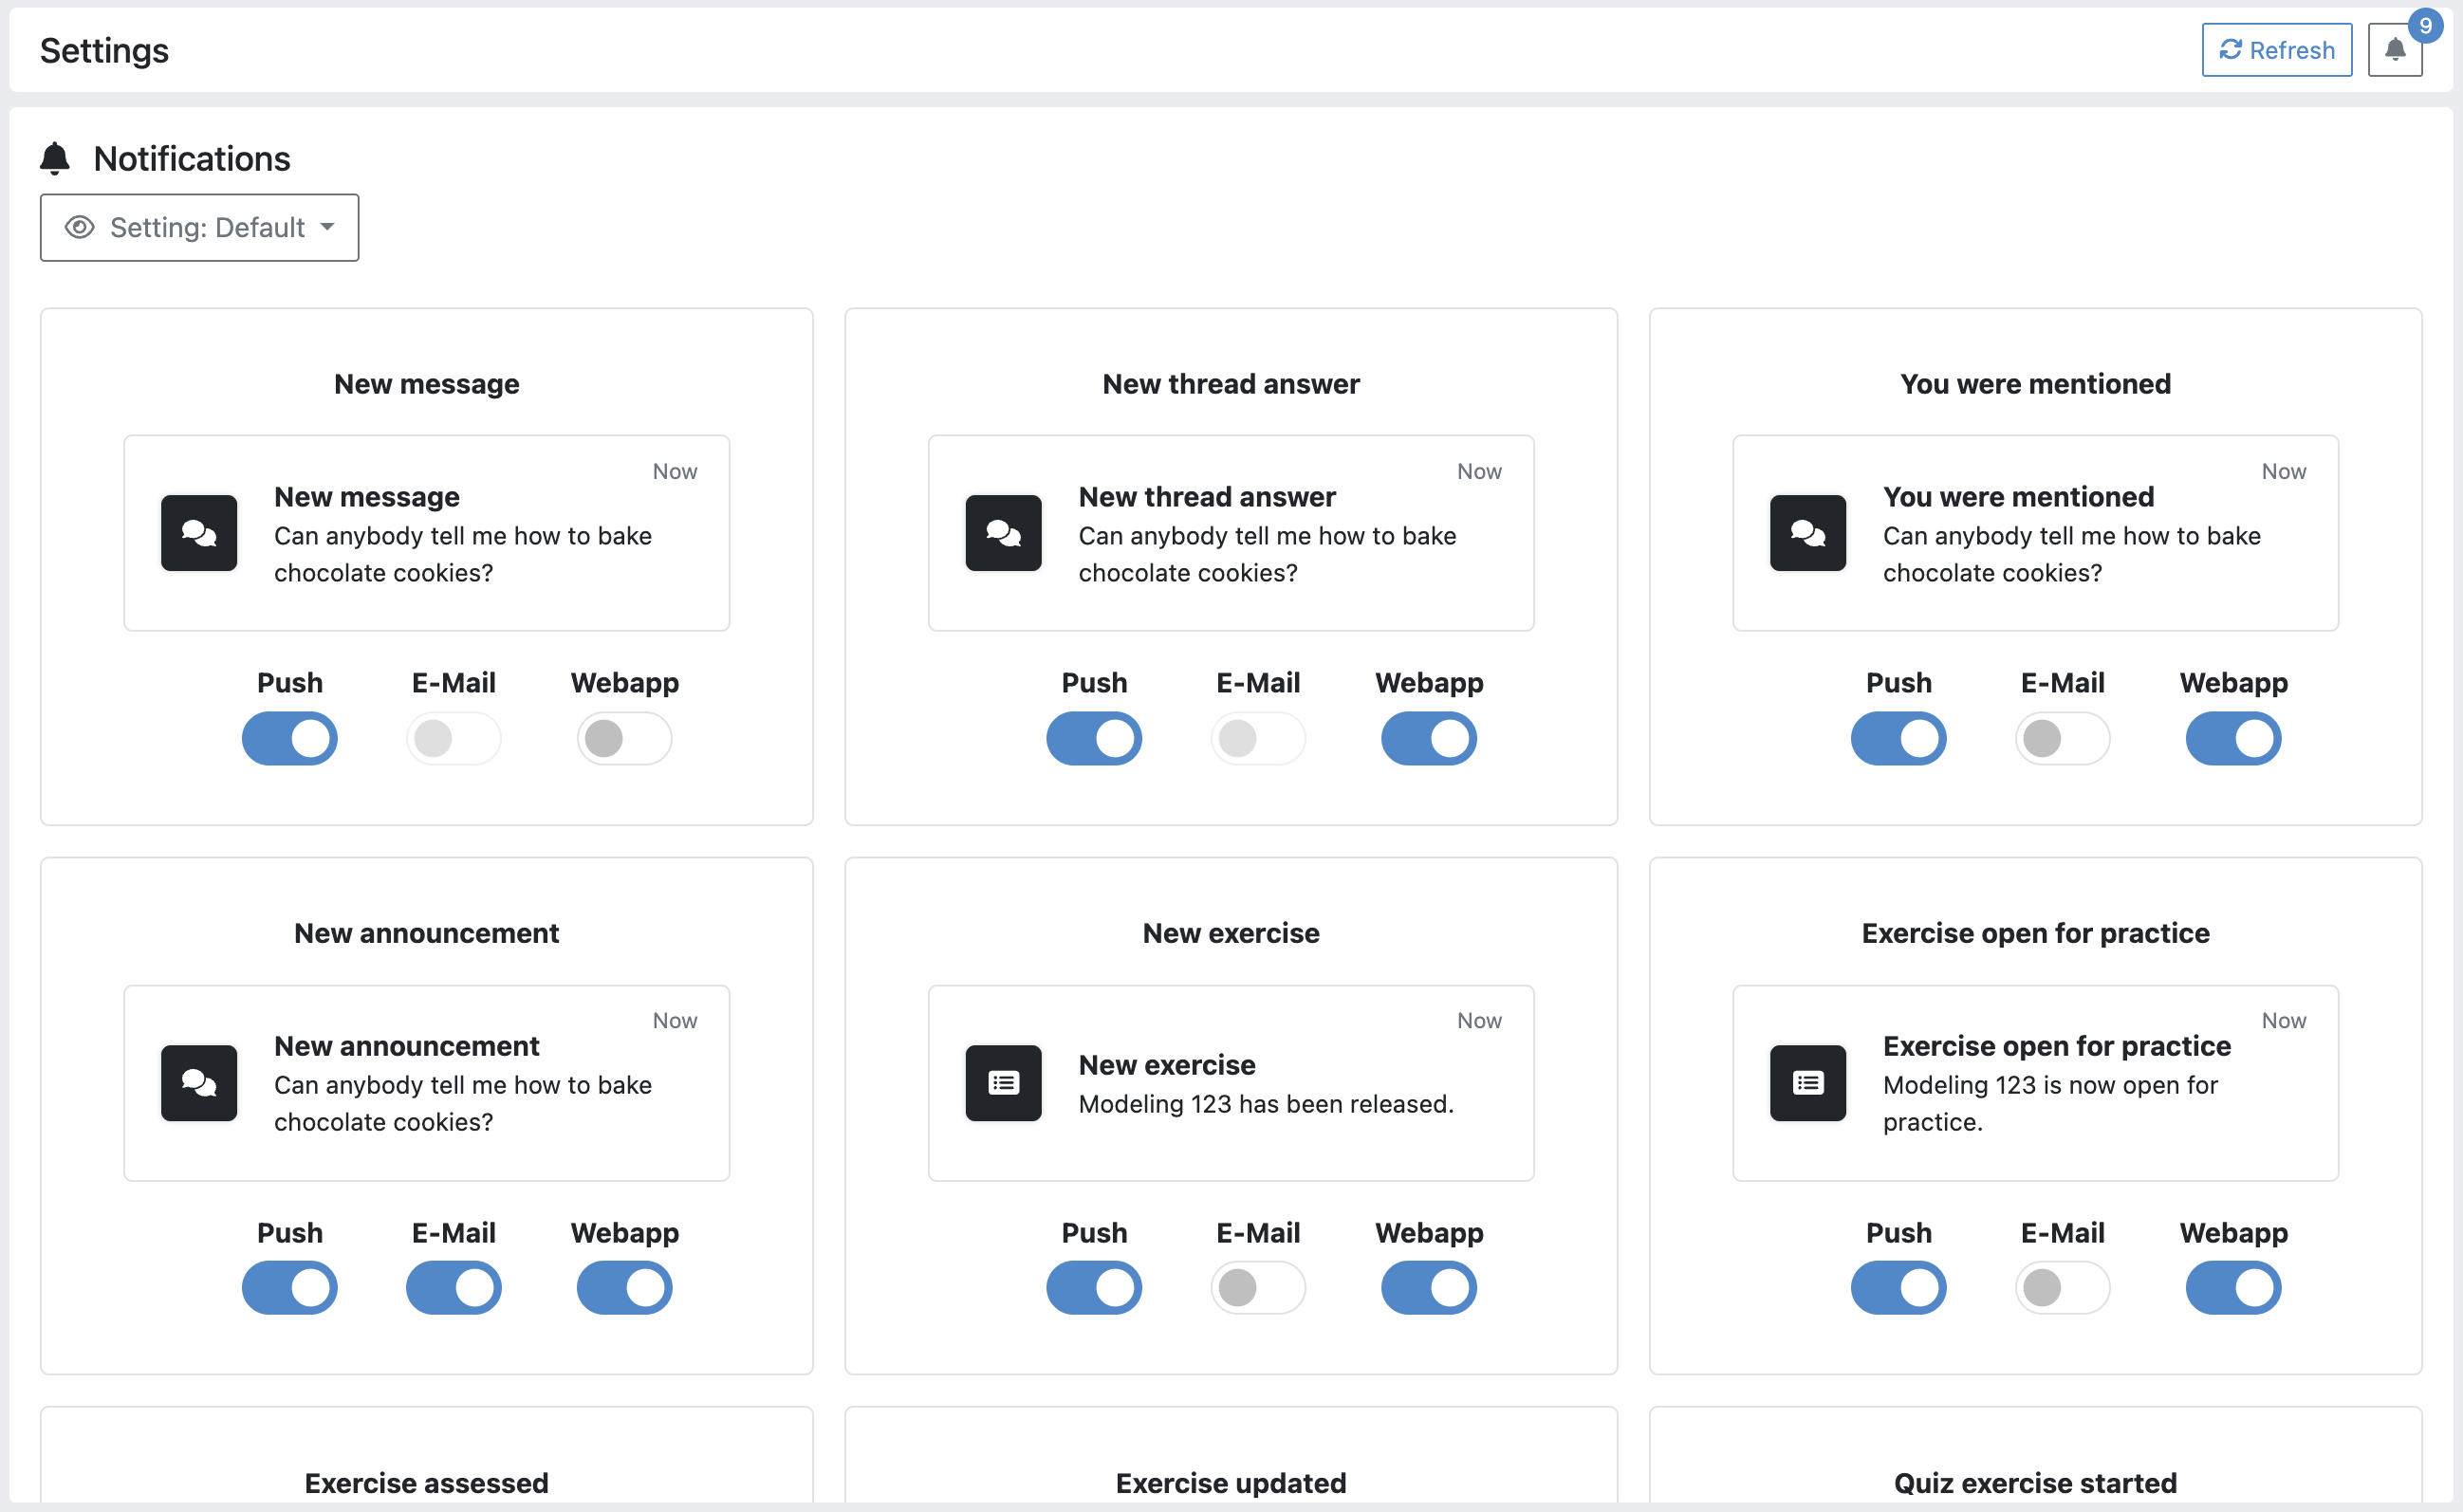
Task: Click the list icon in Exercise open for practice preview
Action: tap(1808, 1083)
